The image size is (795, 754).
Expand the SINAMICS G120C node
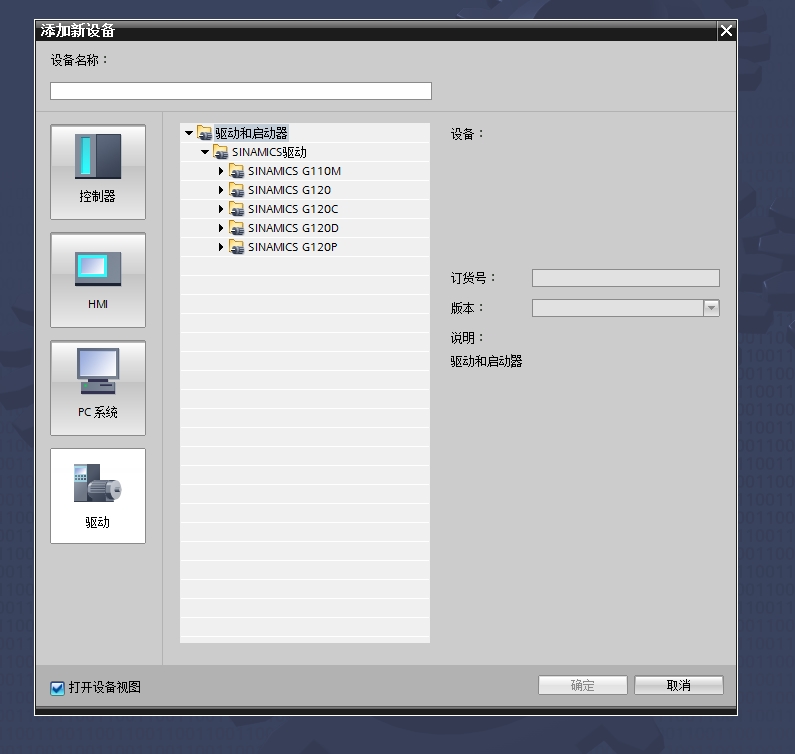pyautogui.click(x=221, y=209)
